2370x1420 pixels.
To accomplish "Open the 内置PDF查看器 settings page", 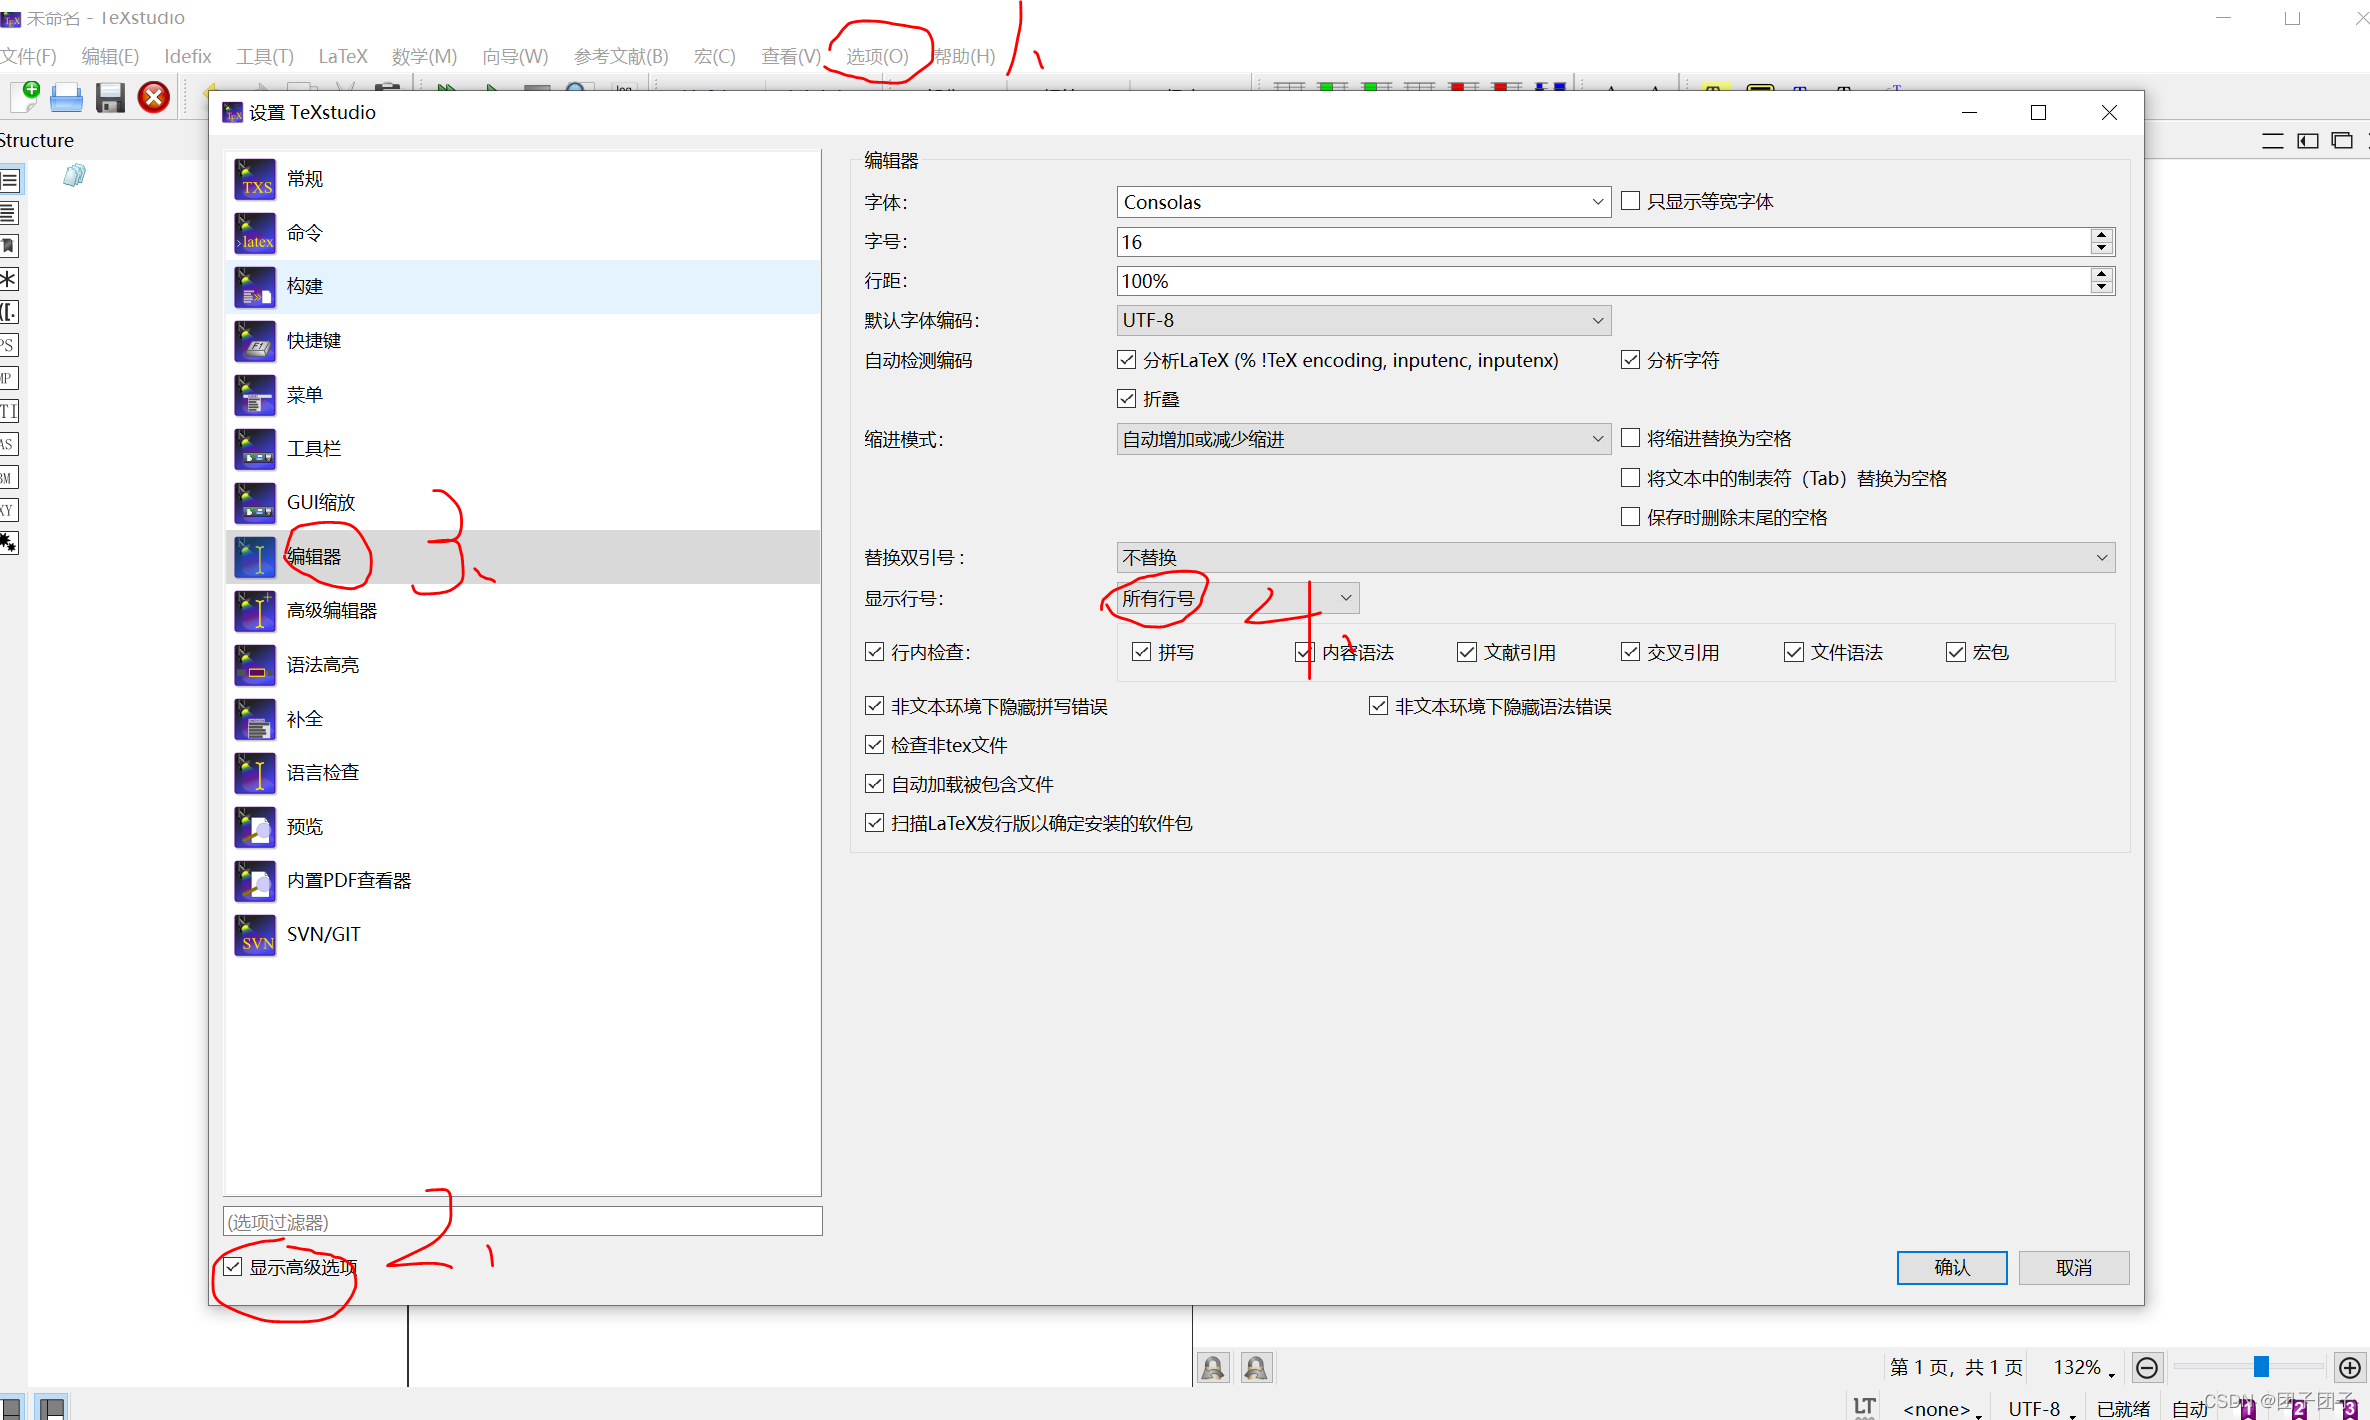I will click(x=522, y=881).
